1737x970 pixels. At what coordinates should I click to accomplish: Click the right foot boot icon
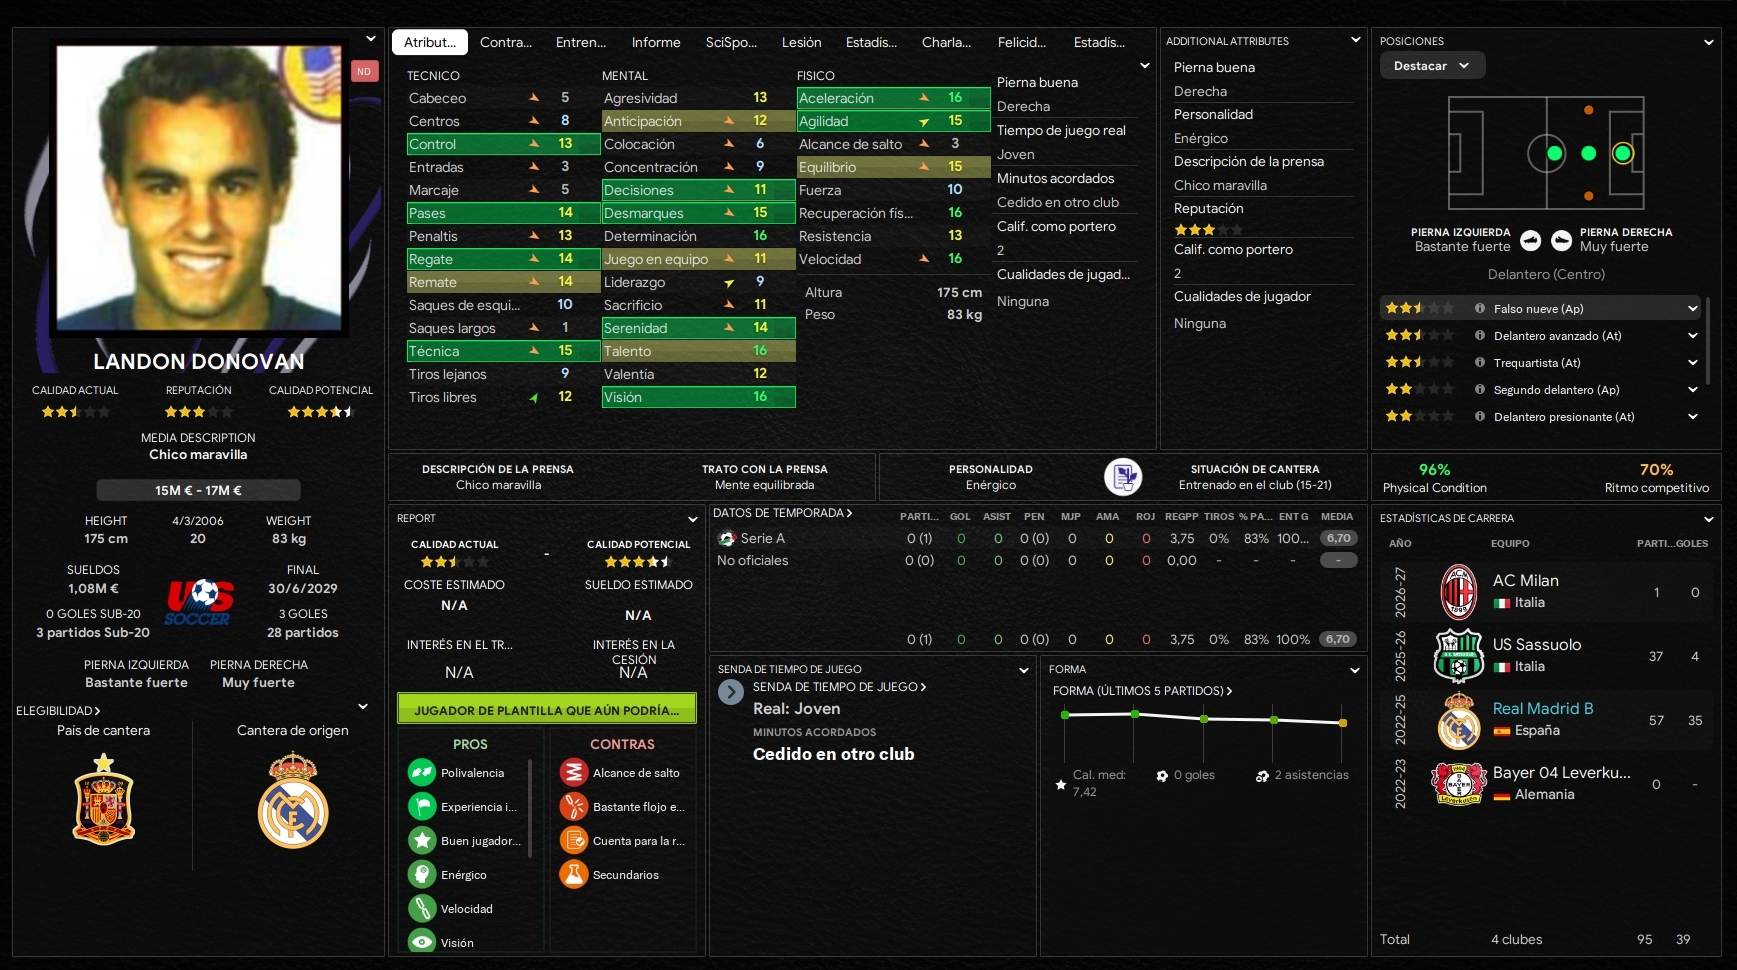(x=1561, y=240)
